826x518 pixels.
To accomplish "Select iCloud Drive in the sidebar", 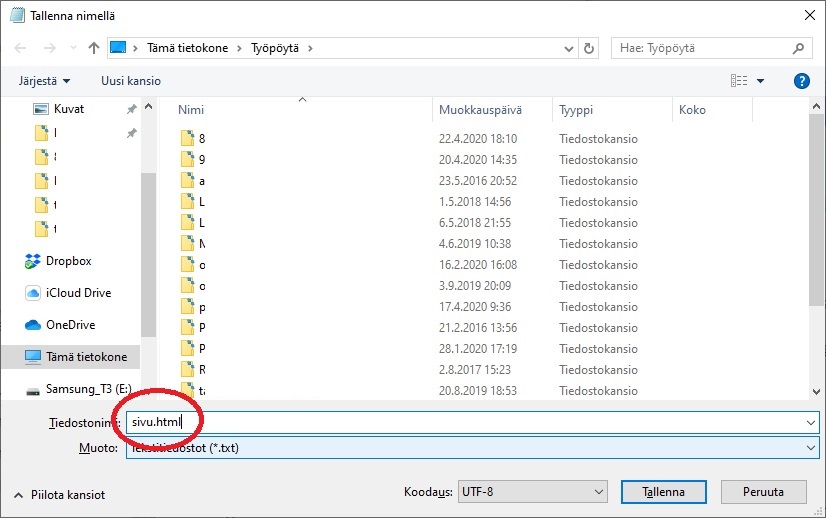I will click(x=78, y=293).
